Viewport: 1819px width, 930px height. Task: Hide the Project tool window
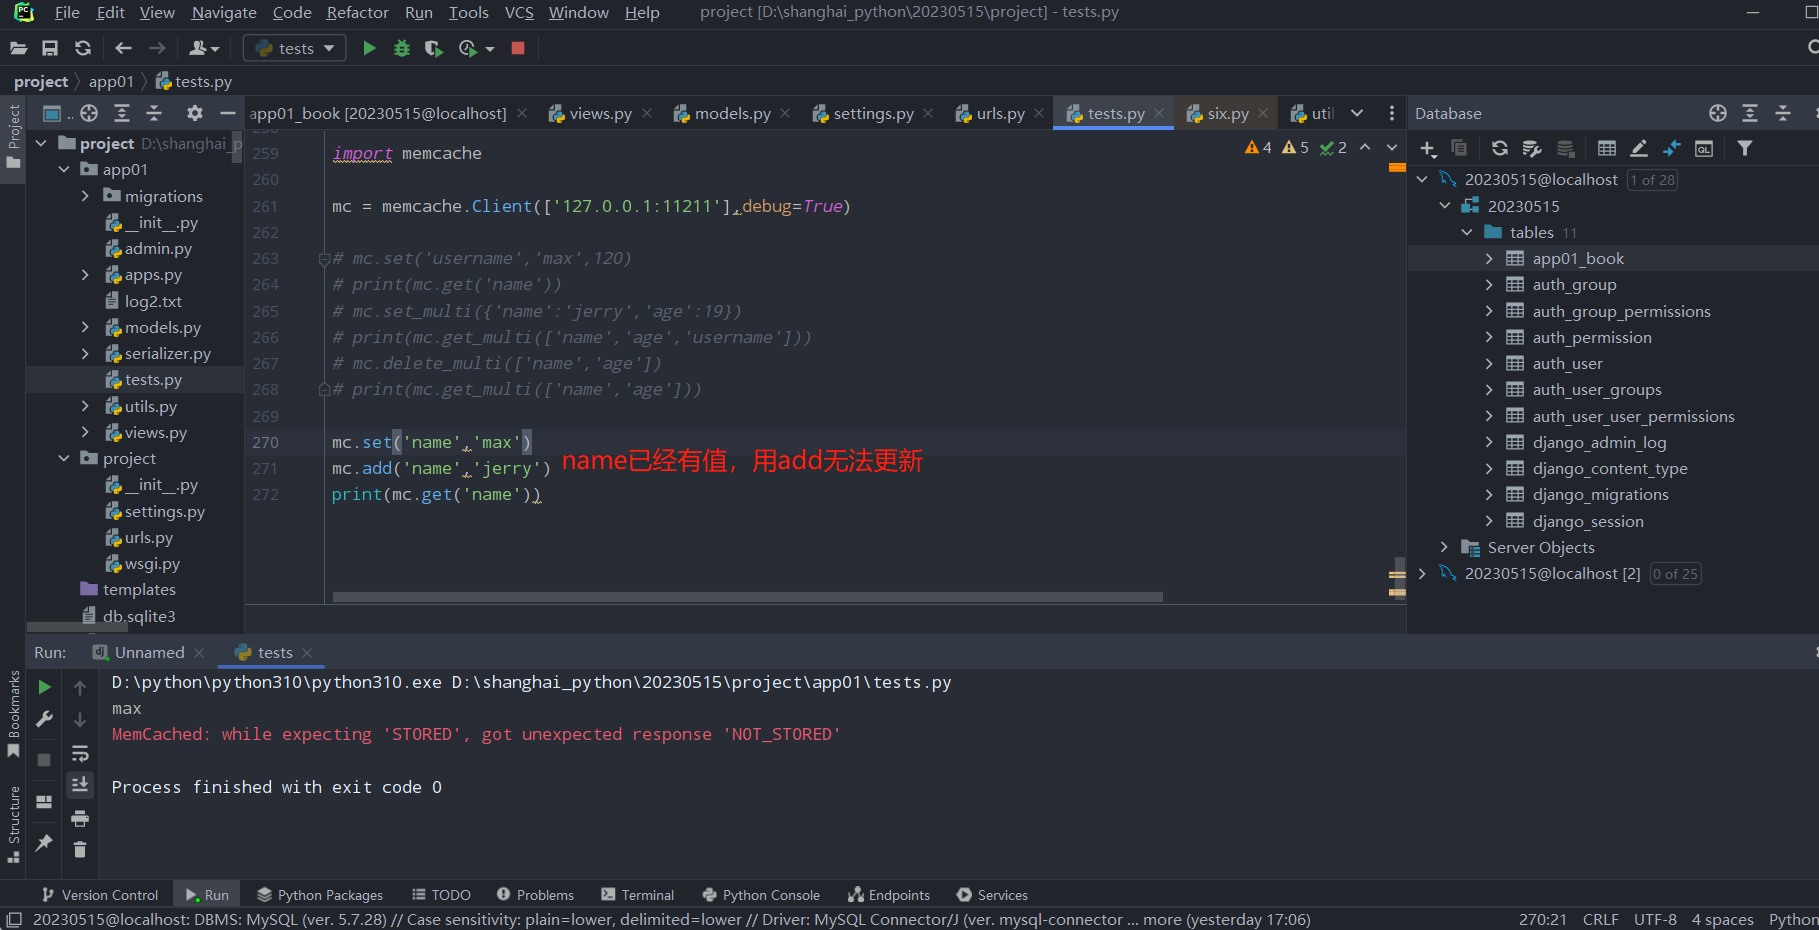[x=228, y=113]
